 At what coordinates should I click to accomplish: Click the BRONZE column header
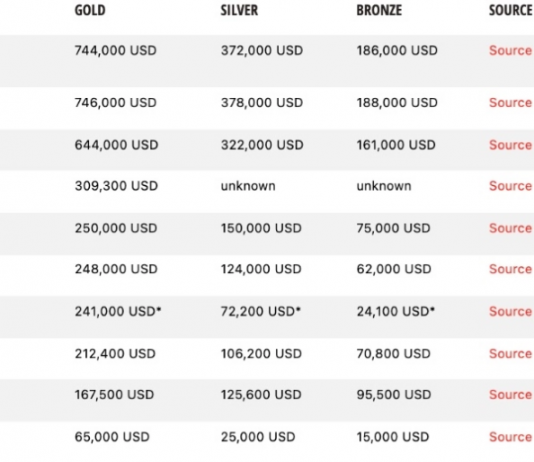pyautogui.click(x=379, y=10)
